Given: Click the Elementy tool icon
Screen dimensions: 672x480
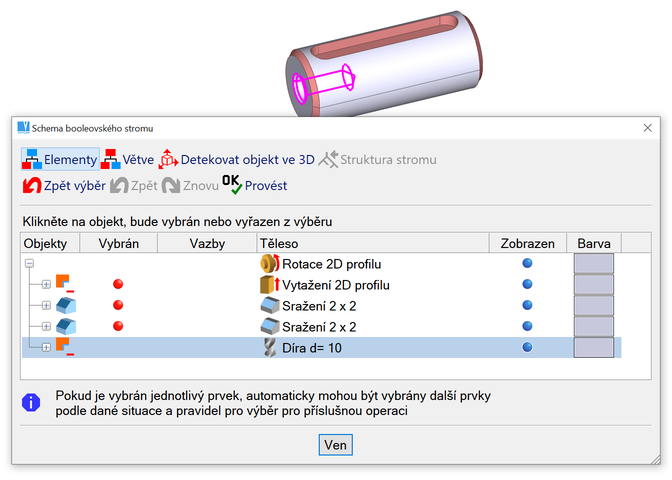Looking at the screenshot, I should (x=31, y=160).
